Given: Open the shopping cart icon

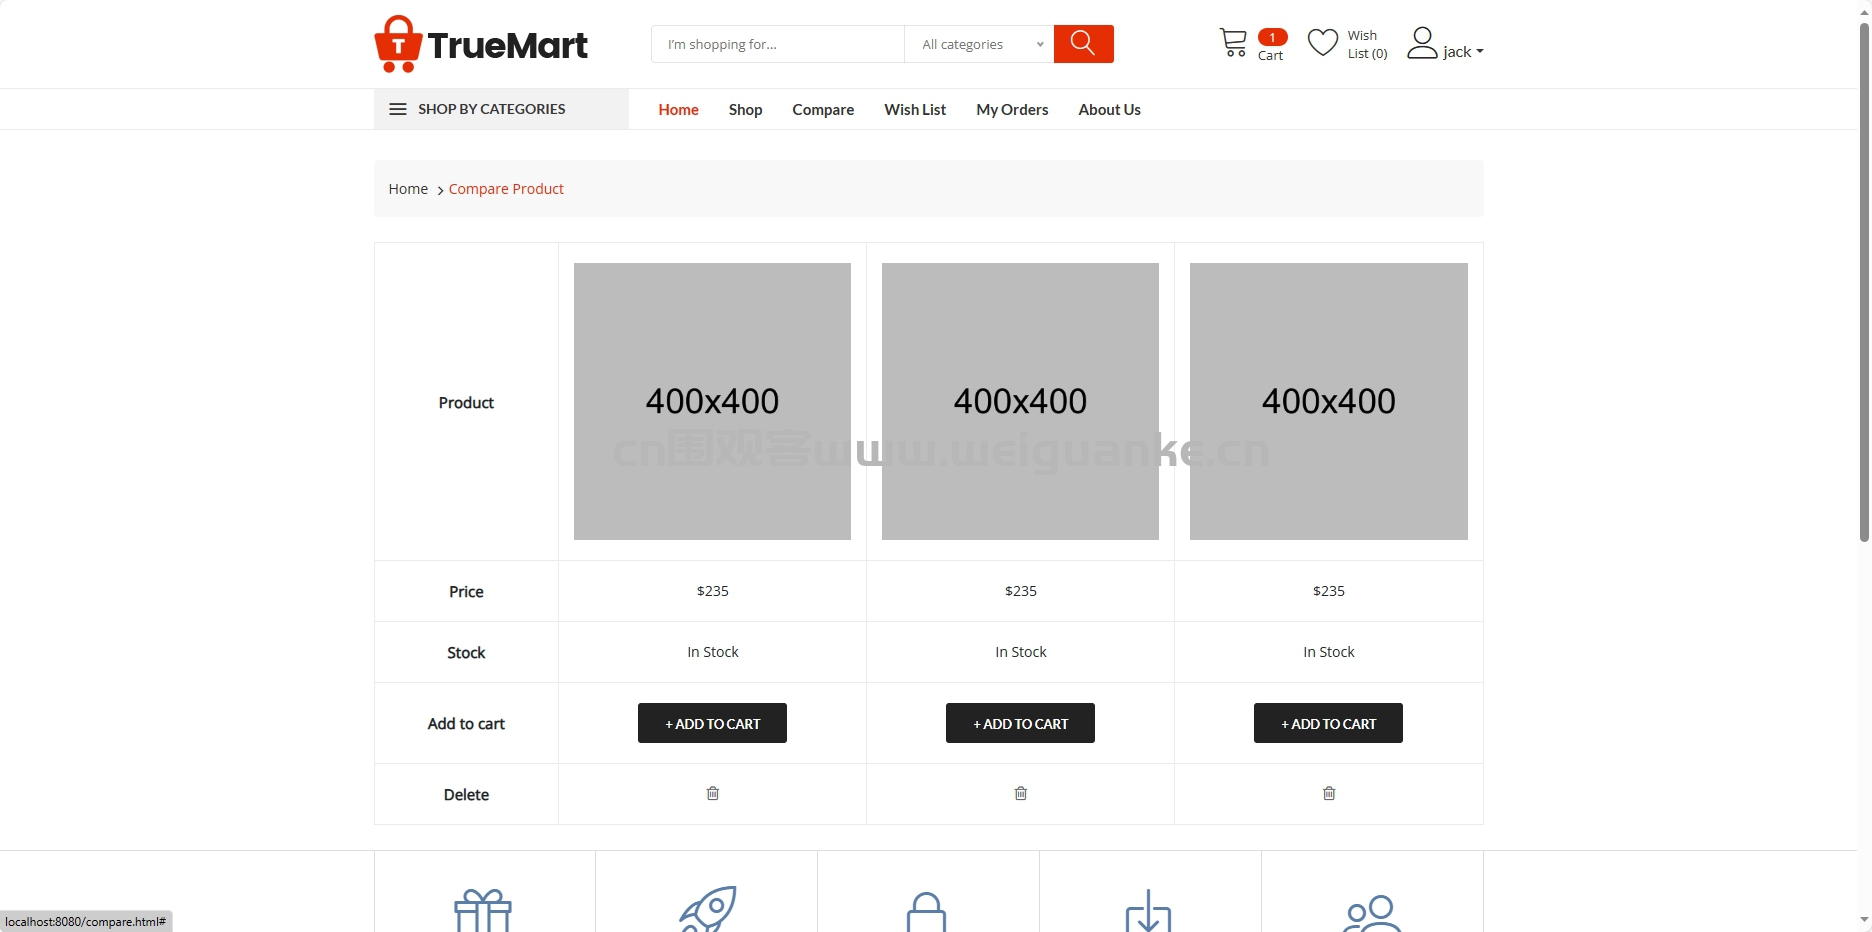Looking at the screenshot, I should tap(1233, 43).
